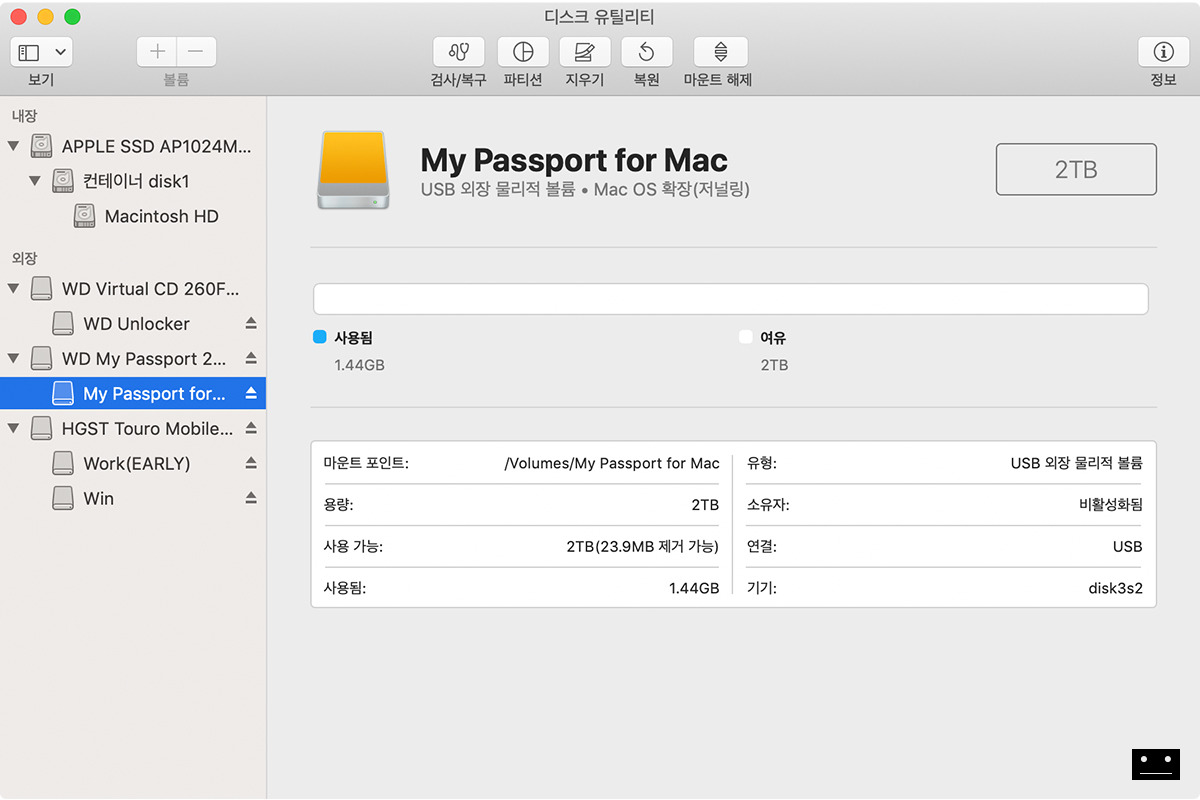Click Unmount (마운트 해제) toolbar icon

[721, 52]
